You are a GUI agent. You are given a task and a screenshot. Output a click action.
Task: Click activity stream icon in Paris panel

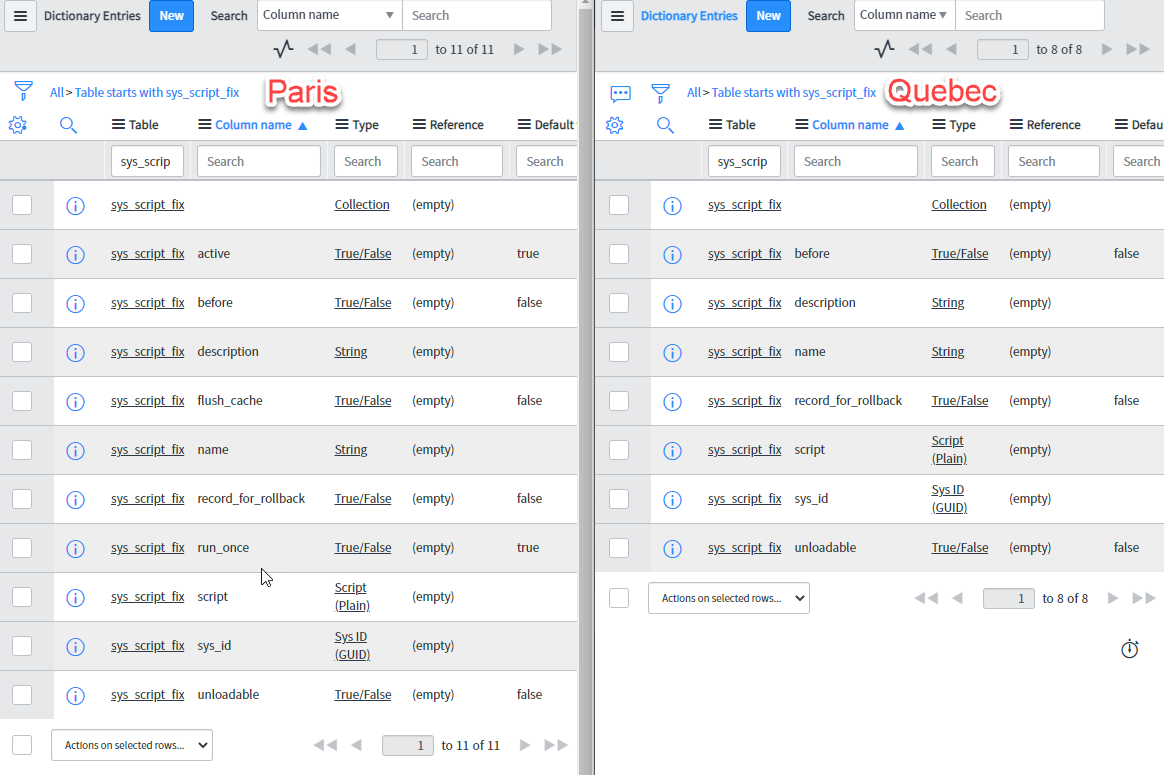coord(283,49)
